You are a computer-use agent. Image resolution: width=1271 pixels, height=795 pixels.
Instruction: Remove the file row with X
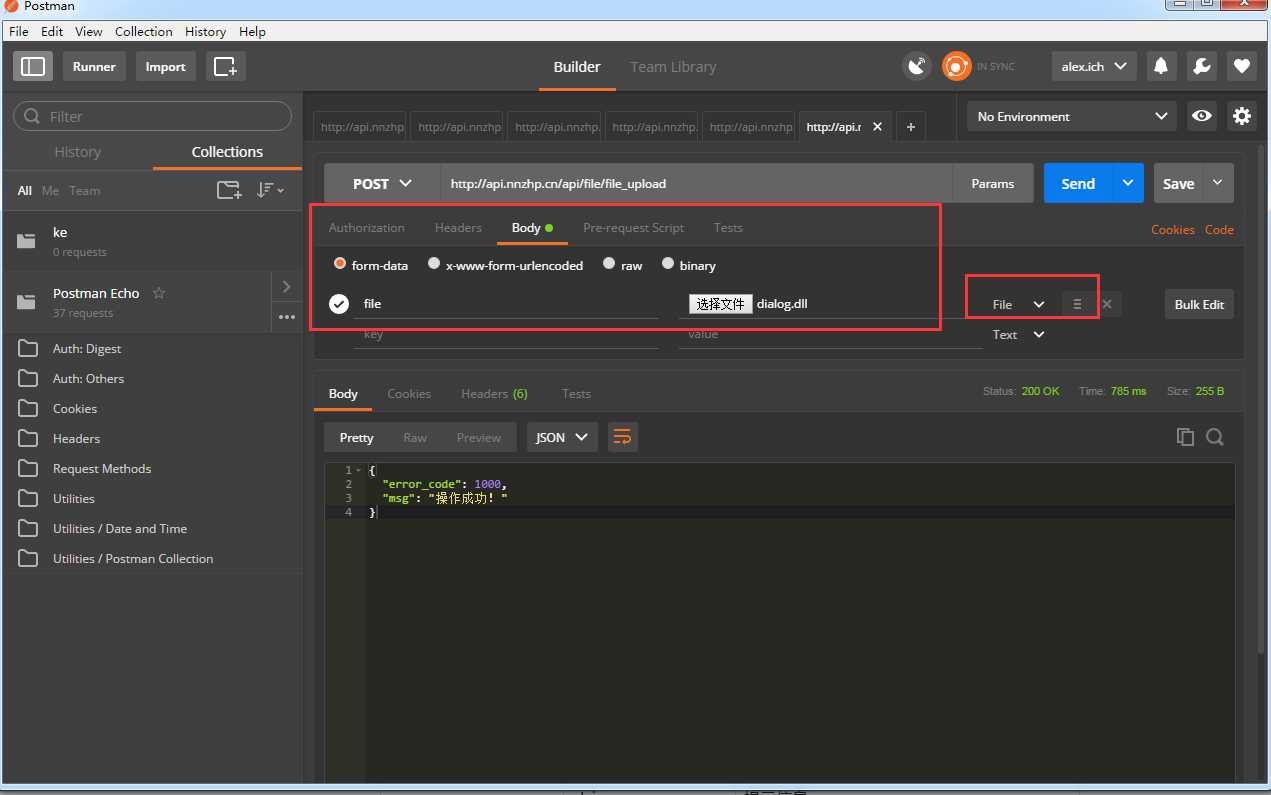[1107, 304]
